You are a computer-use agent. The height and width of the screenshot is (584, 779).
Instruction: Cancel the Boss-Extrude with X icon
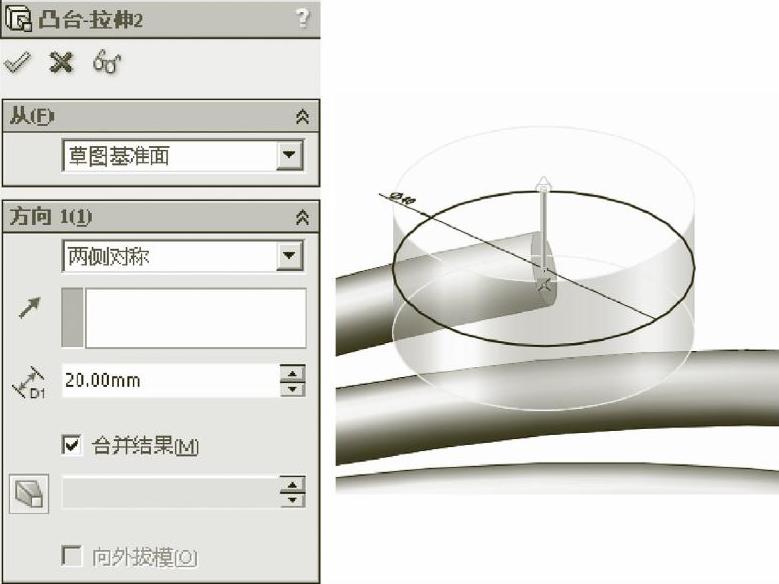tap(61, 63)
